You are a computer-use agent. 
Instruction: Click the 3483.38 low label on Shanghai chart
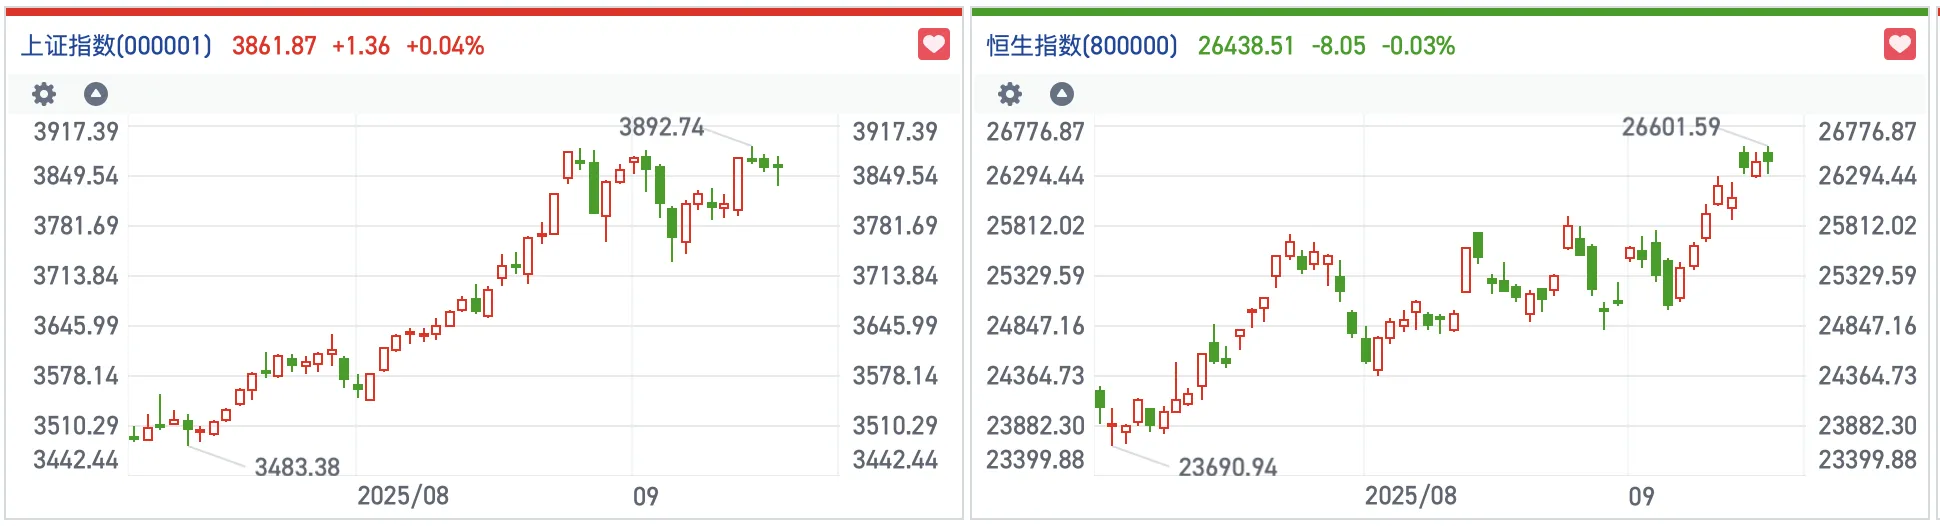point(297,467)
